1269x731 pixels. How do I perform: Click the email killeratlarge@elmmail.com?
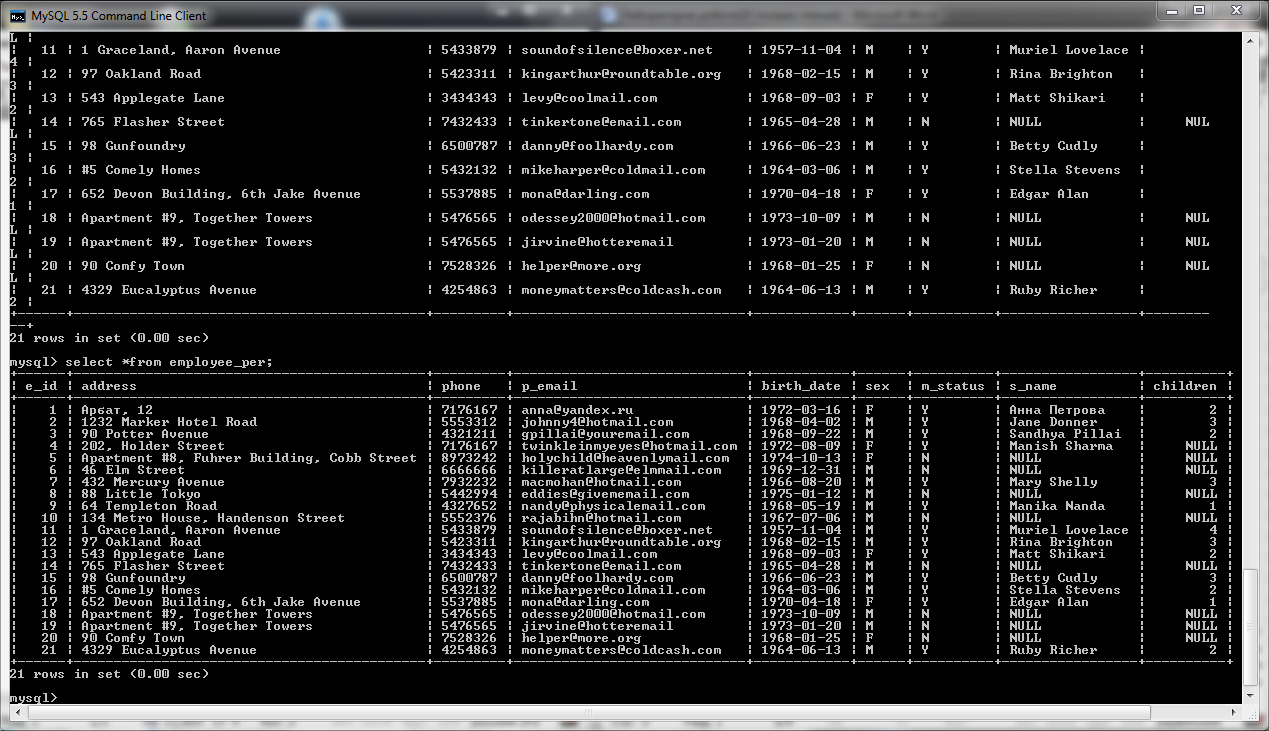(621, 470)
